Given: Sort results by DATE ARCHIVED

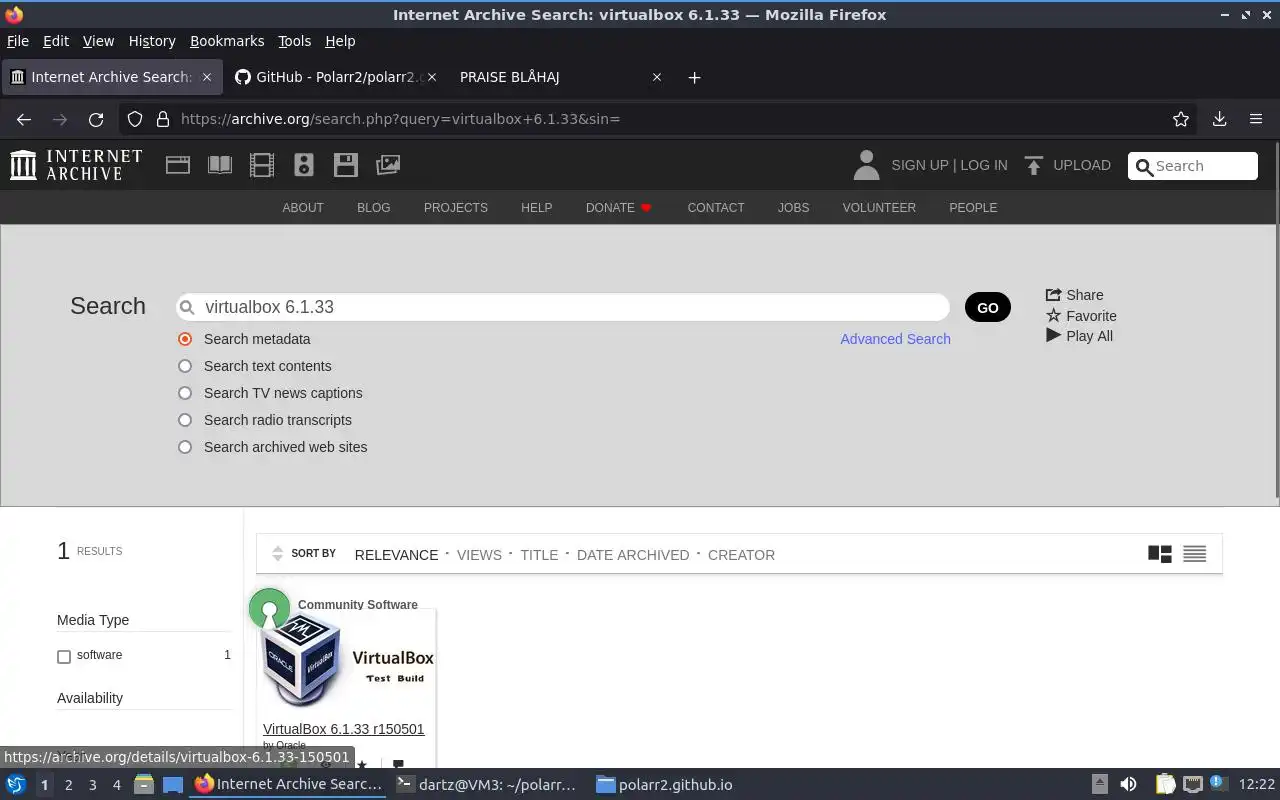Looking at the screenshot, I should pyautogui.click(x=633, y=555).
